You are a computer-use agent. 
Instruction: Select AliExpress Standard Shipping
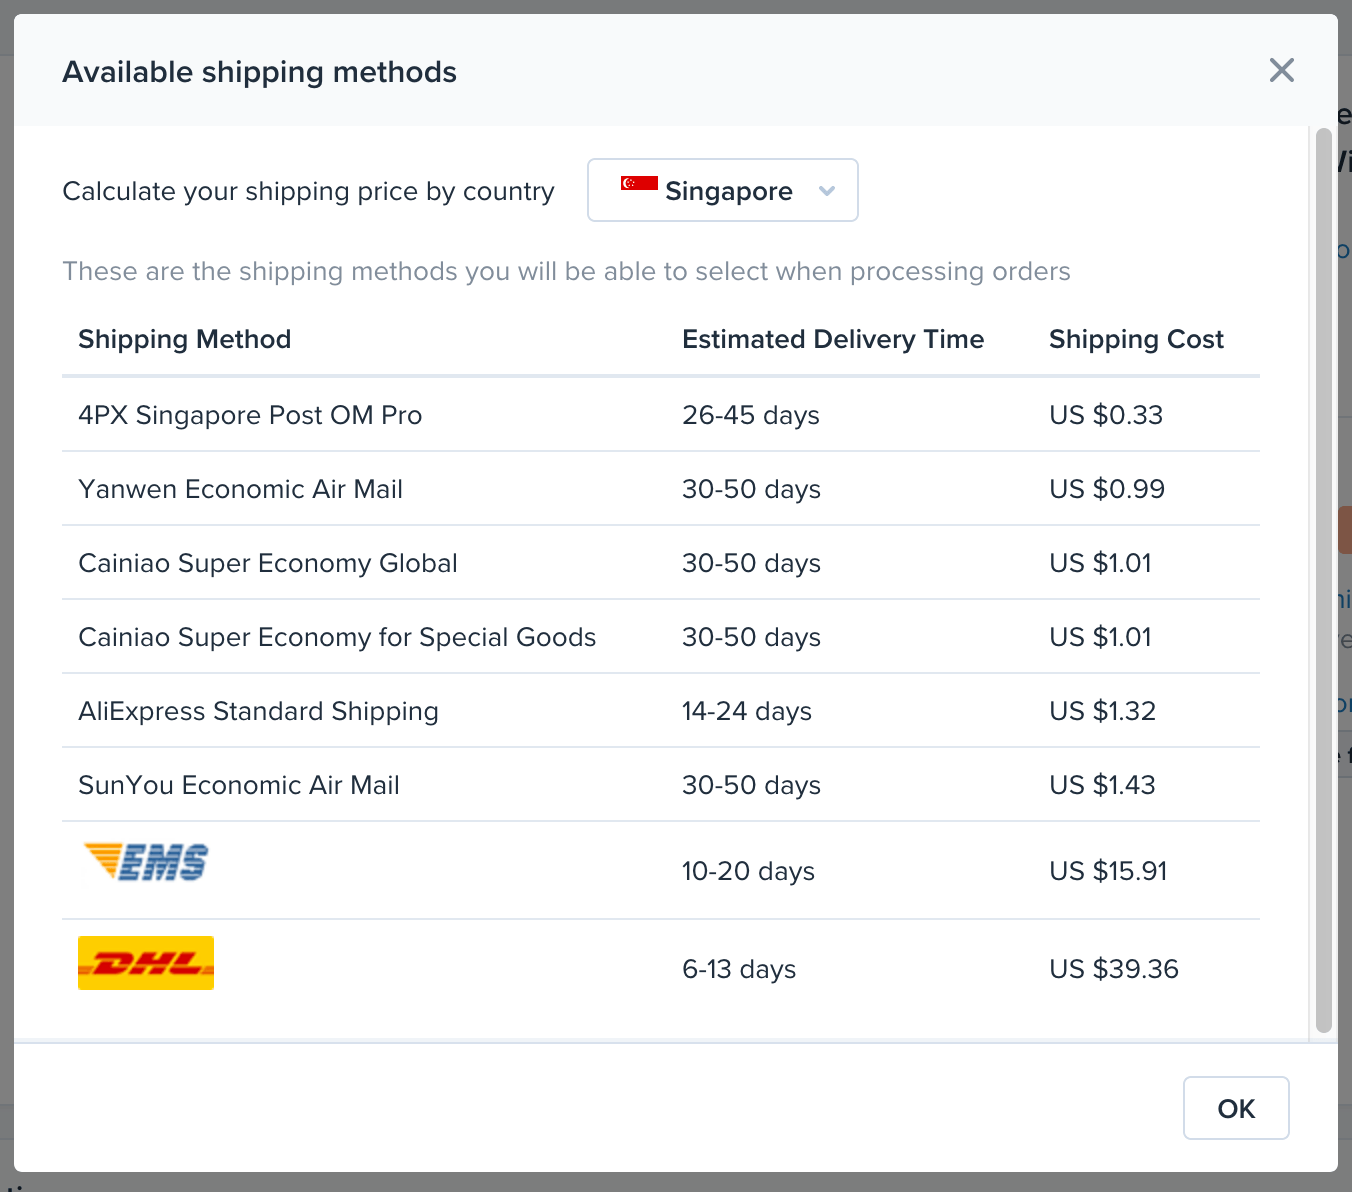tap(258, 711)
